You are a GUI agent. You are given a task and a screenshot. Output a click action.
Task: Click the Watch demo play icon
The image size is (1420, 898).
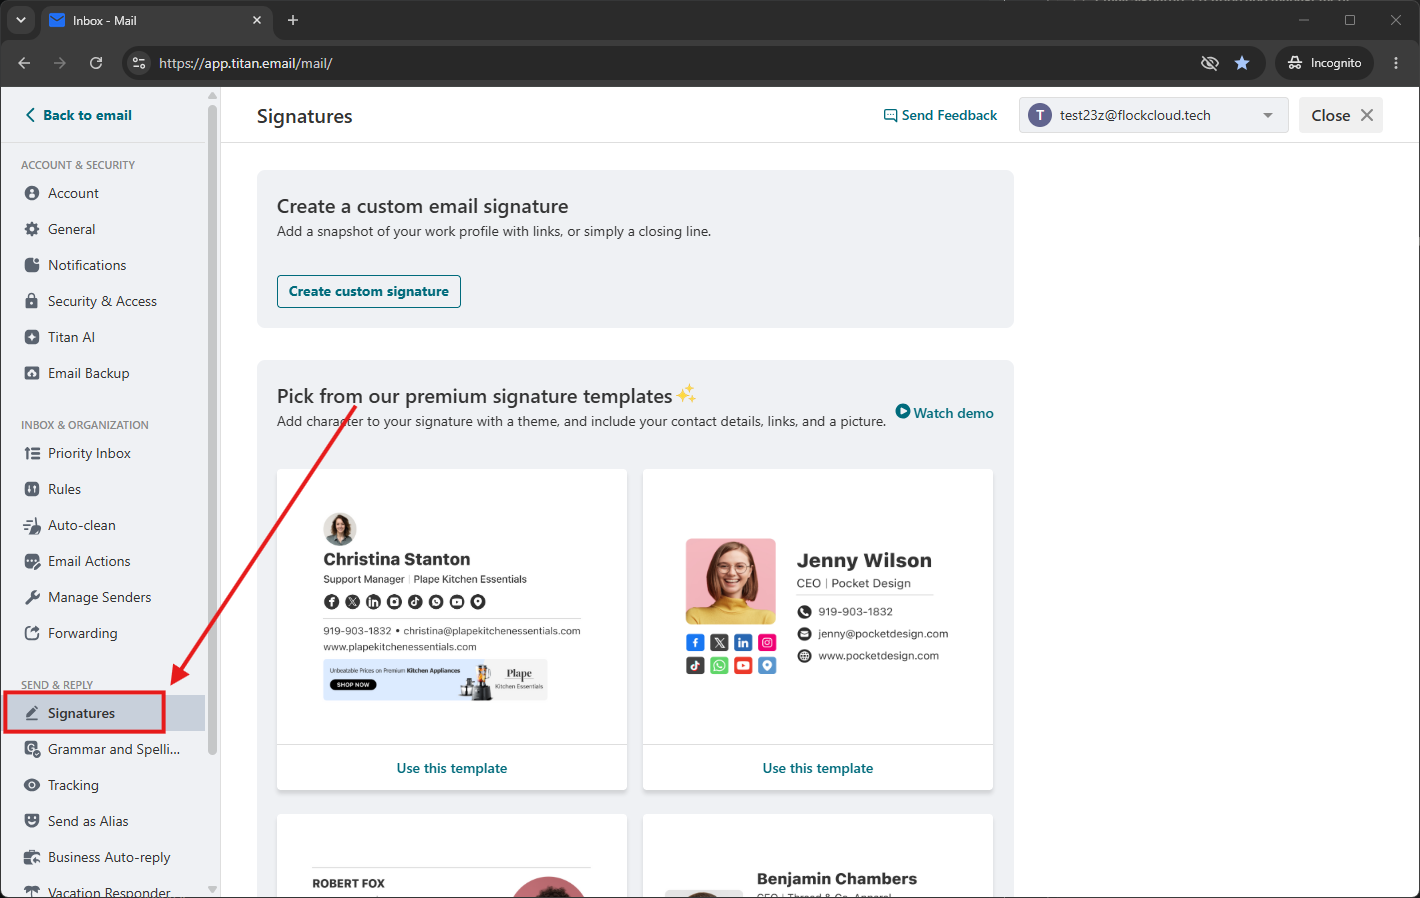point(903,411)
